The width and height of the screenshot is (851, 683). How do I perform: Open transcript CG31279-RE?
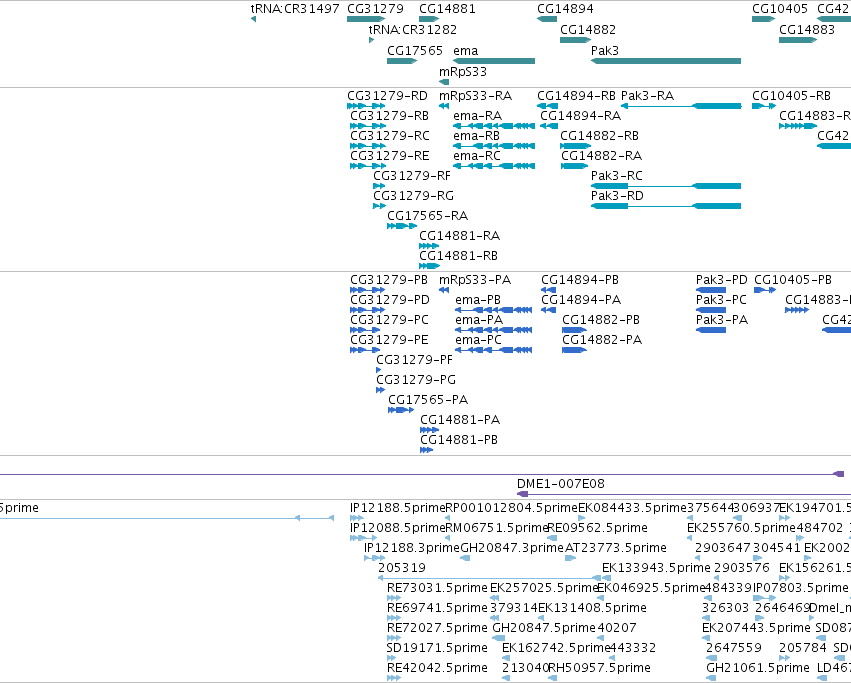coord(368,166)
